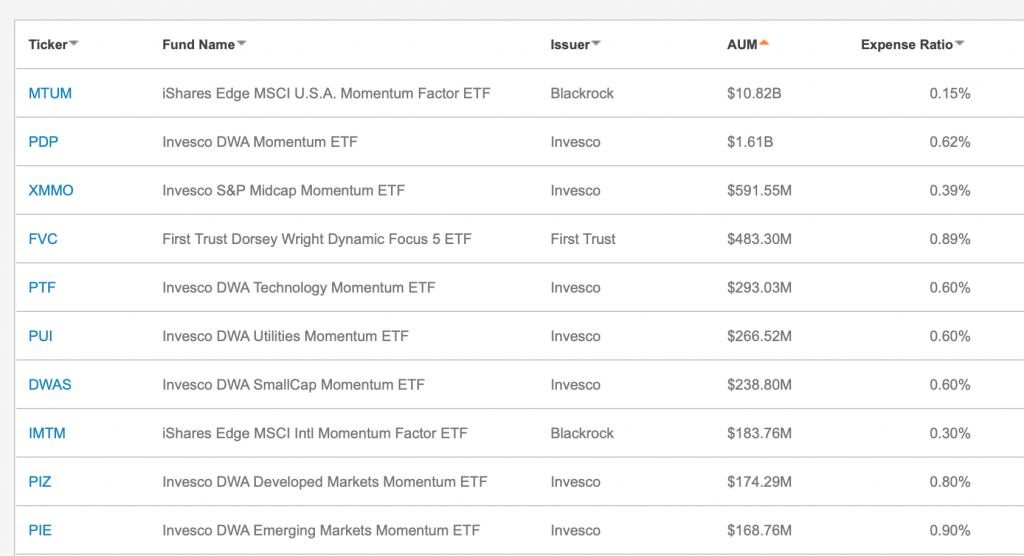Viewport: 1024px width, 556px height.
Task: Open the PTF ticker link
Action: pyautogui.click(x=42, y=287)
